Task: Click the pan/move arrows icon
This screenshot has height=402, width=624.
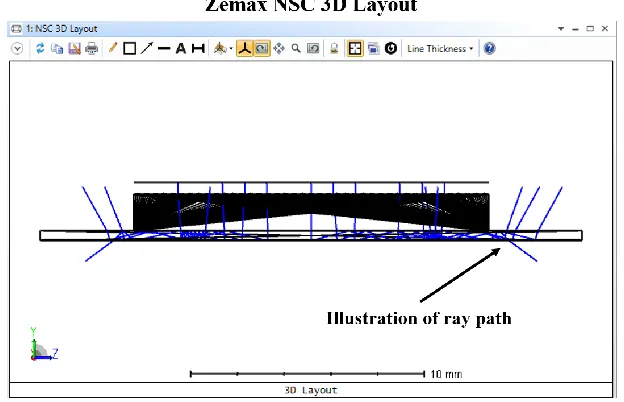Action: 279,49
